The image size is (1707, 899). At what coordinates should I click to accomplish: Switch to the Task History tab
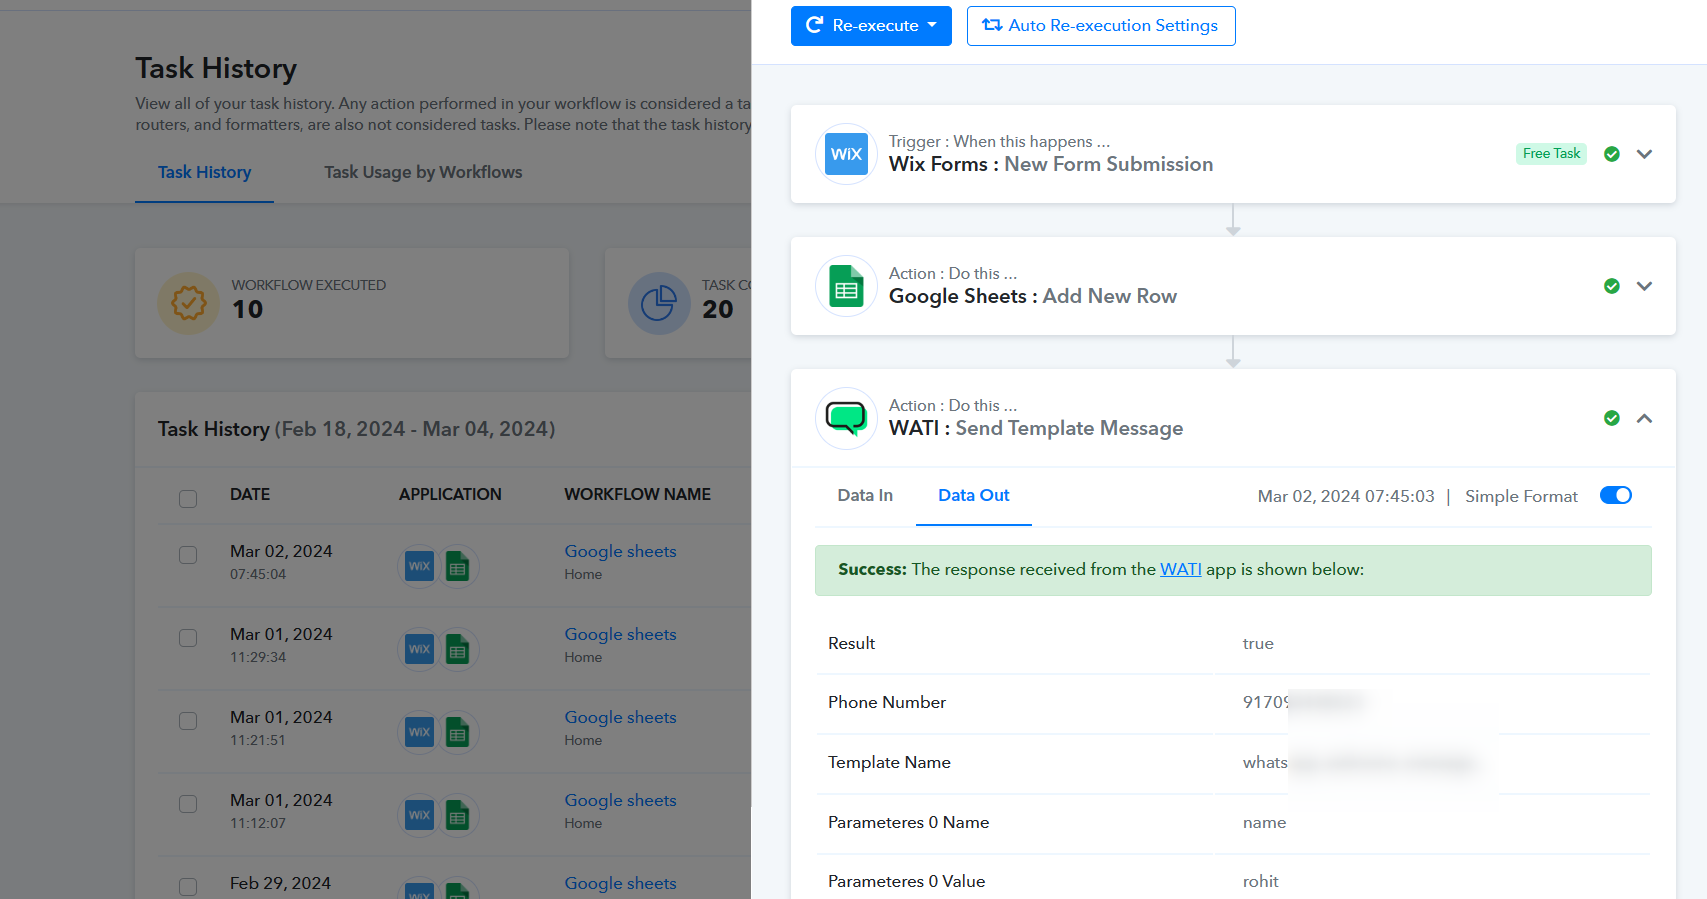coord(204,172)
